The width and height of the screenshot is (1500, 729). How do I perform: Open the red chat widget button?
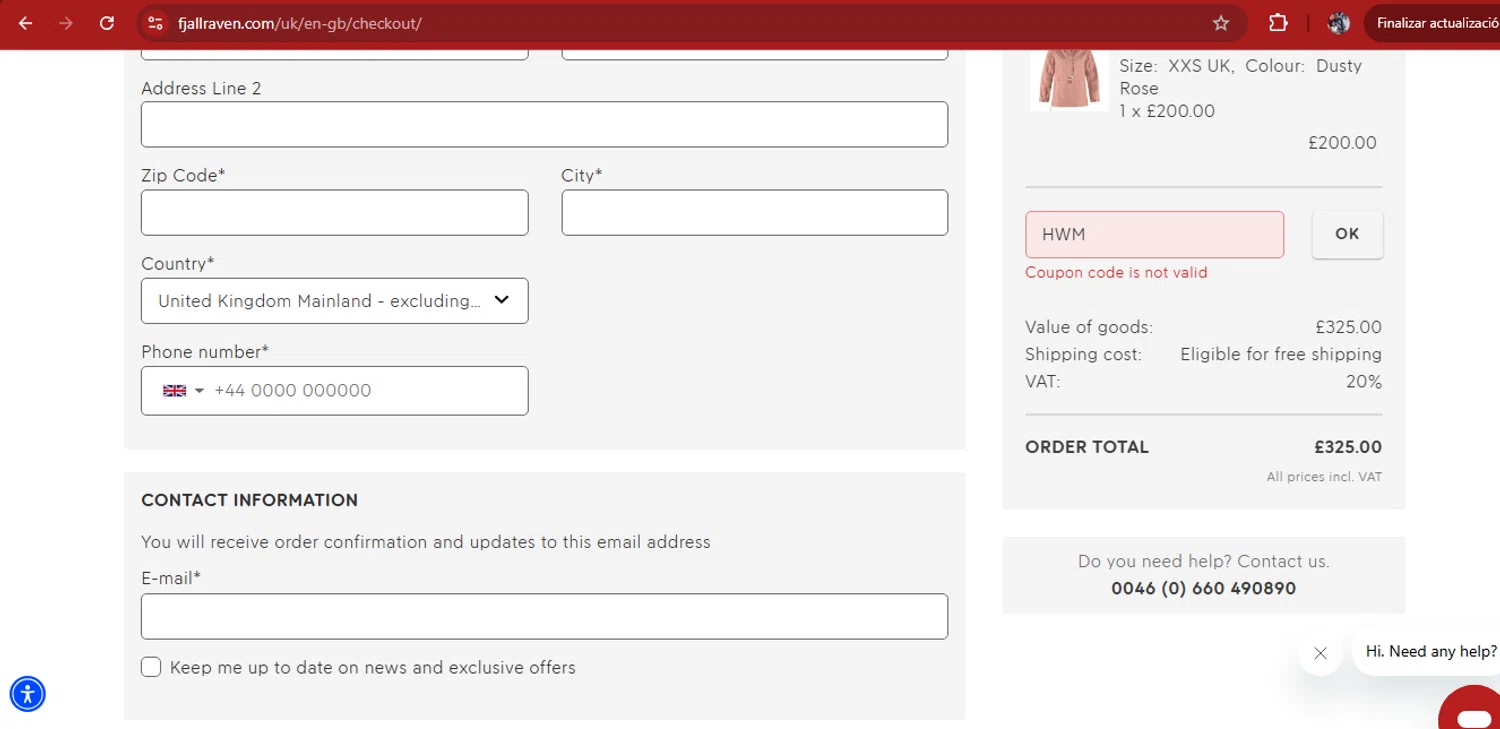[x=1472, y=710]
